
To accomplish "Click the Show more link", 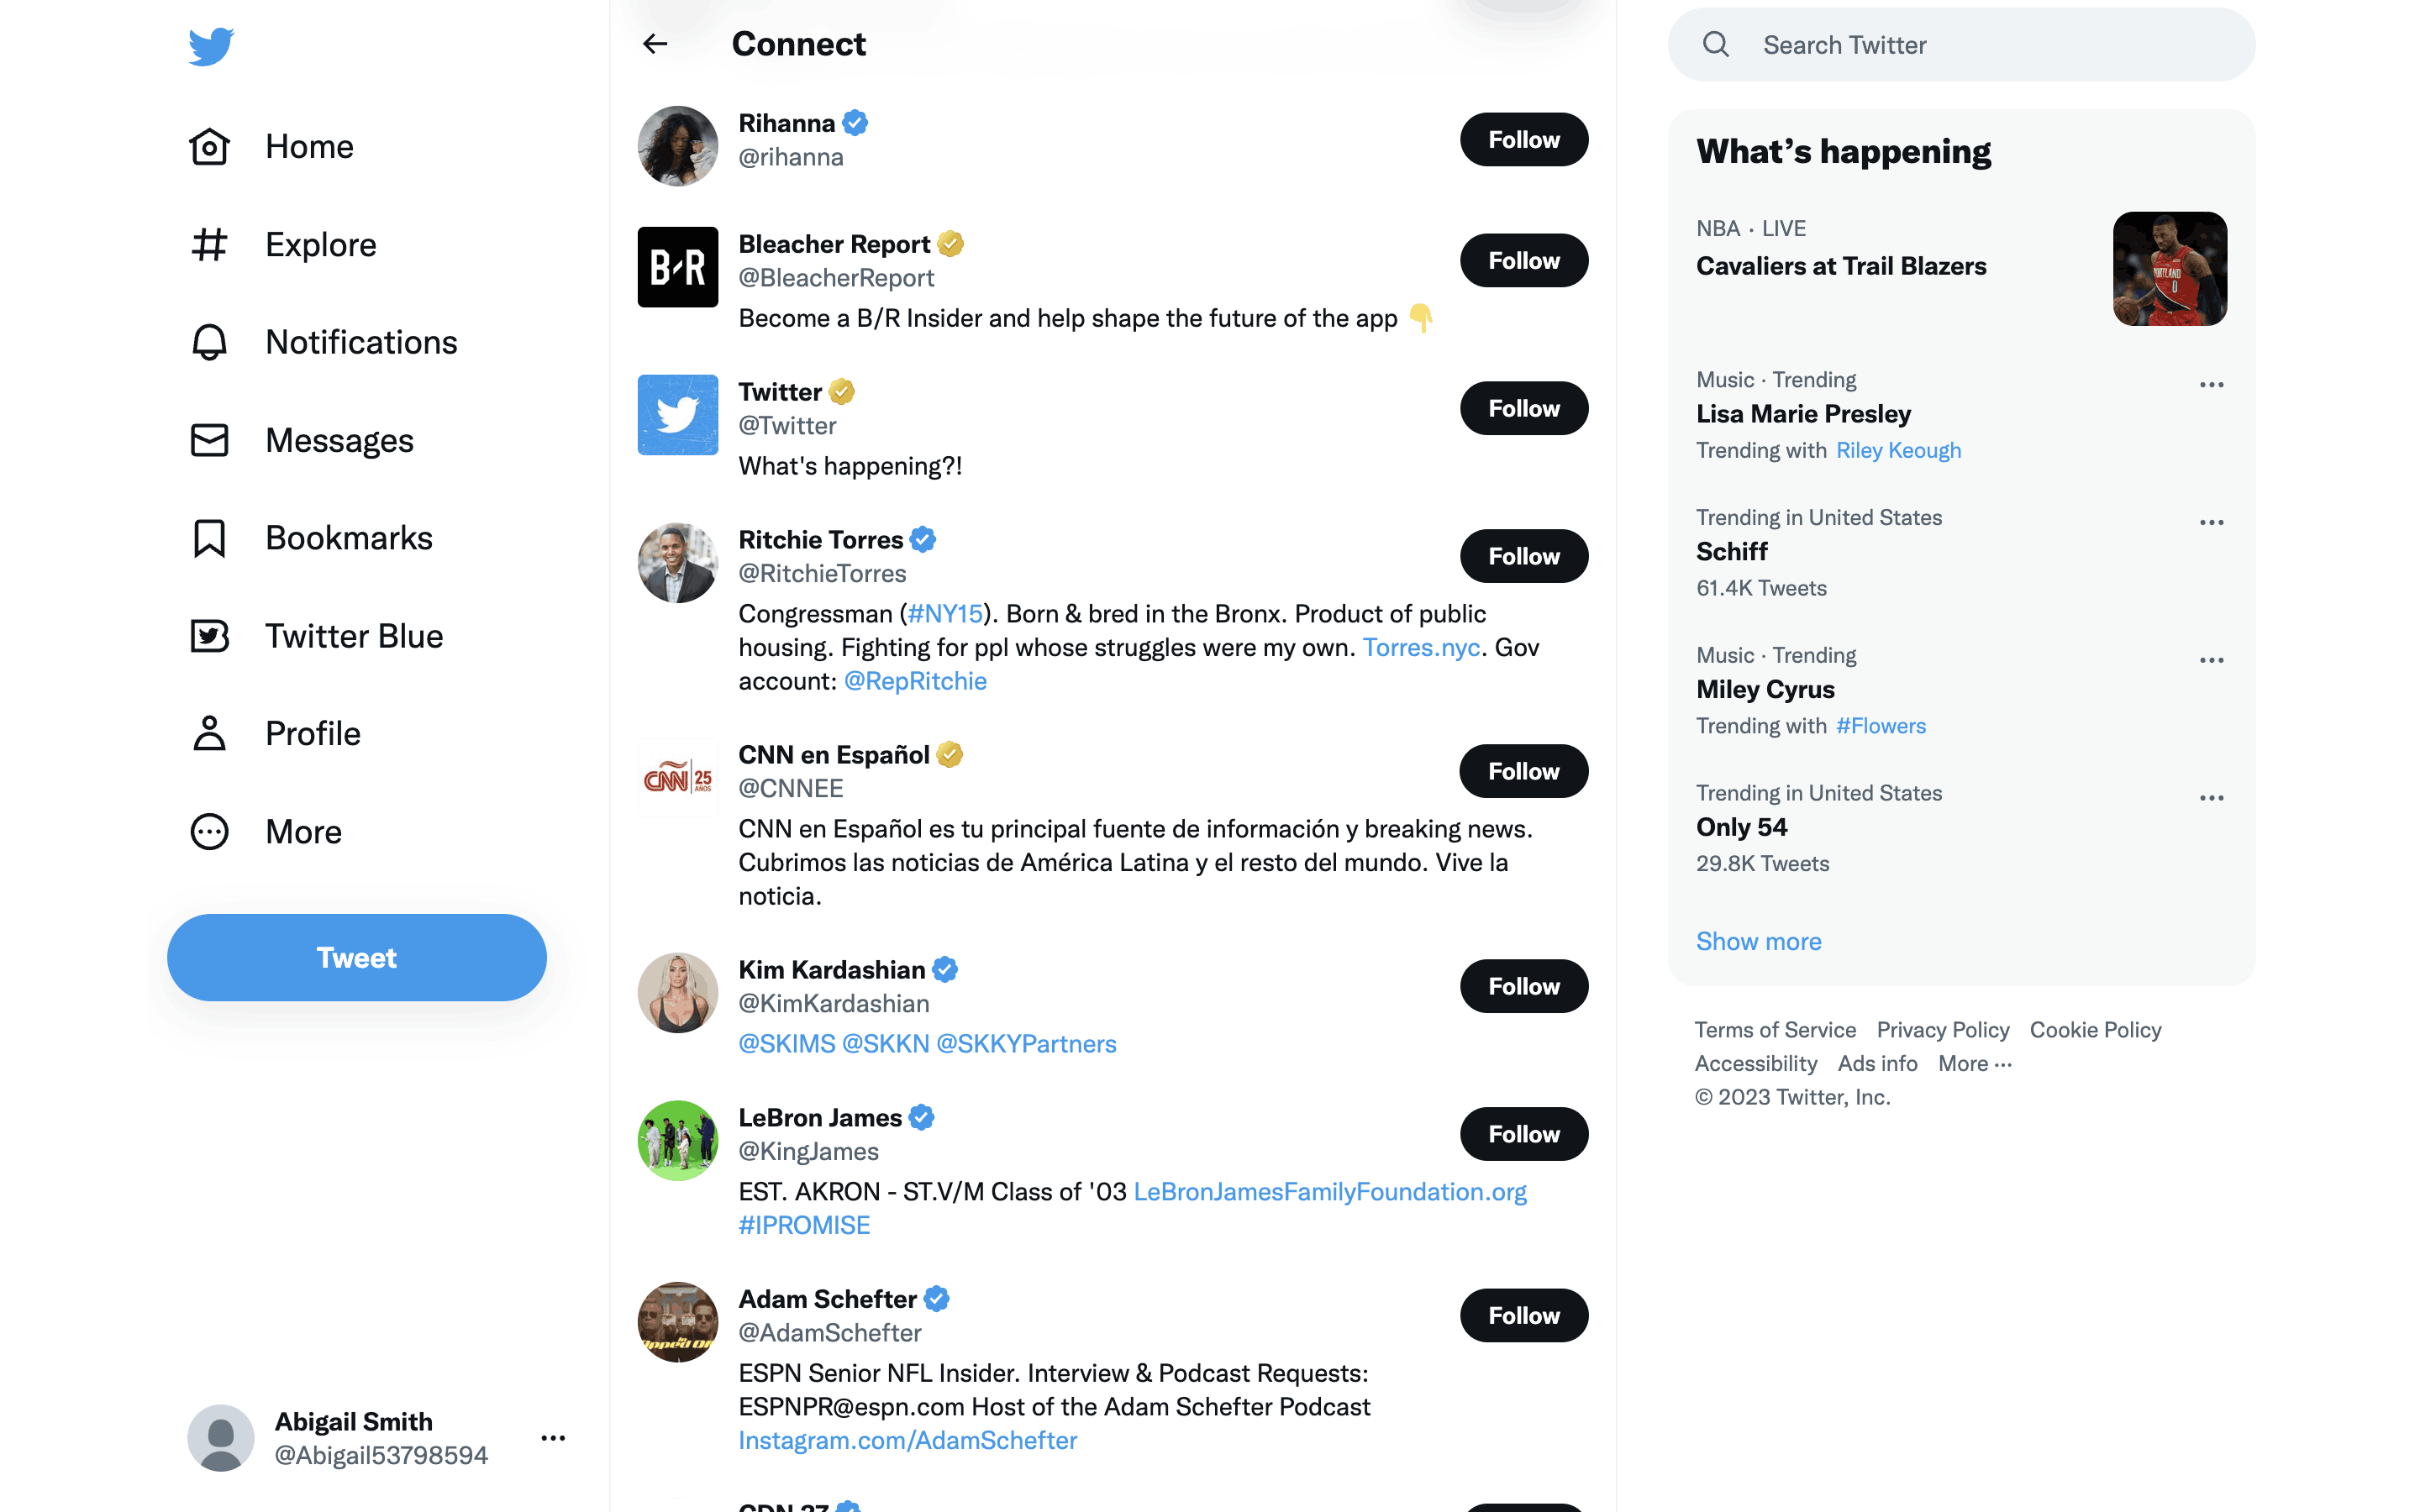I will click(x=1758, y=941).
